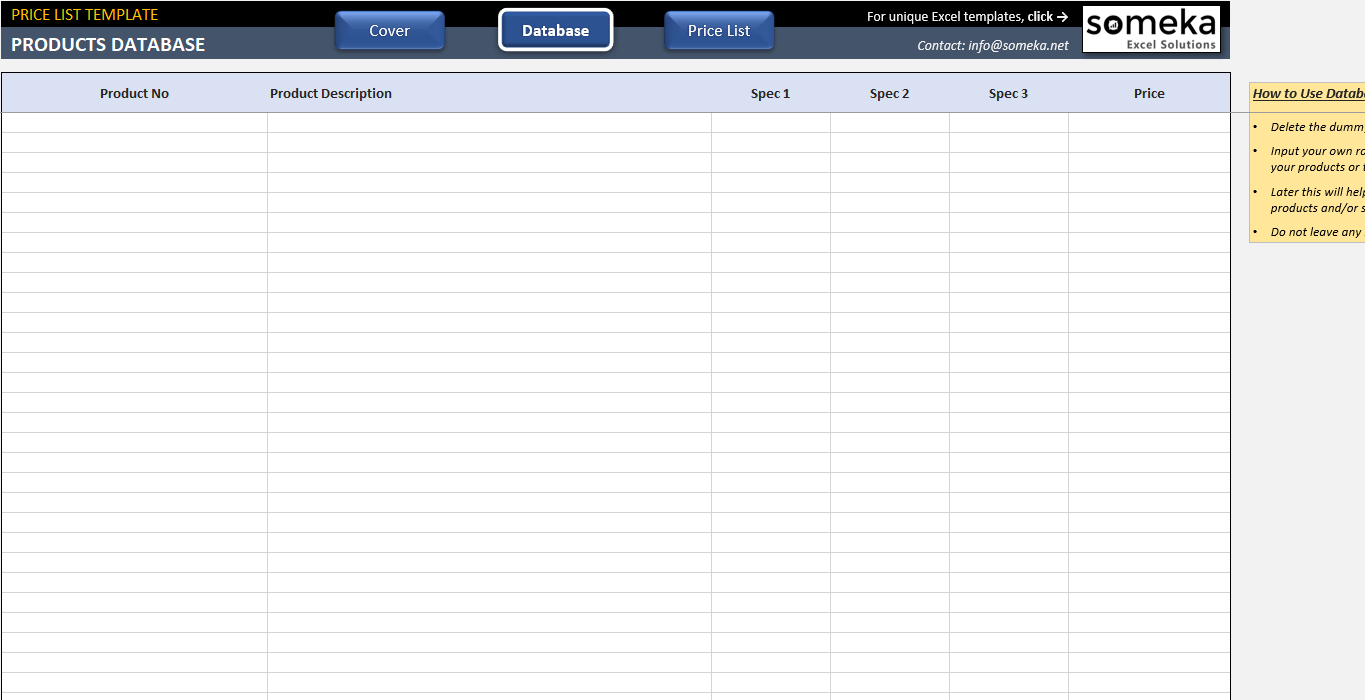The height and width of the screenshot is (700, 1365).
Task: Click the contact email info@someka.net
Action: point(993,45)
